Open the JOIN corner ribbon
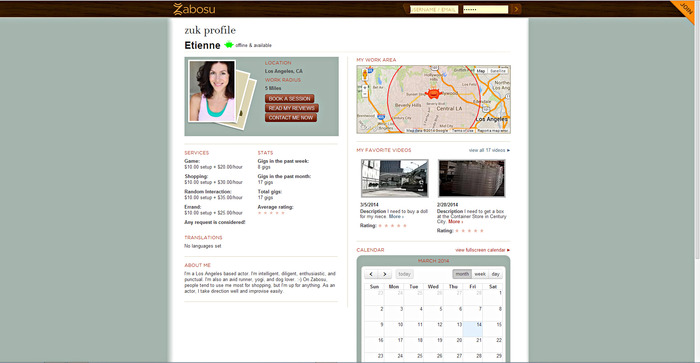 [687, 9]
